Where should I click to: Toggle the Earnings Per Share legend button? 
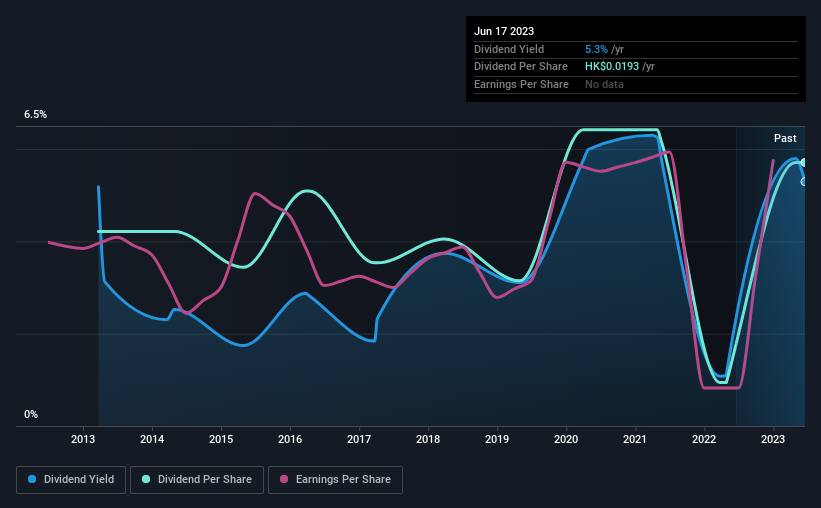(335, 479)
